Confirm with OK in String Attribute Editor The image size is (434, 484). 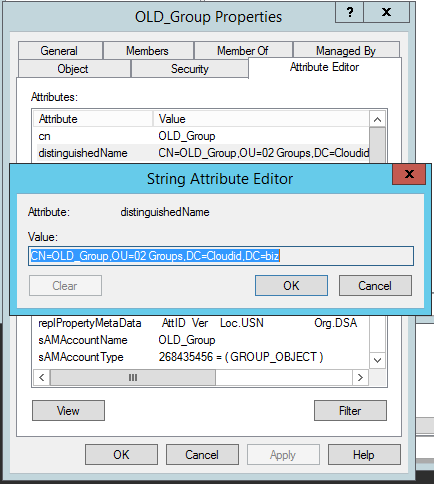pyautogui.click(x=291, y=285)
